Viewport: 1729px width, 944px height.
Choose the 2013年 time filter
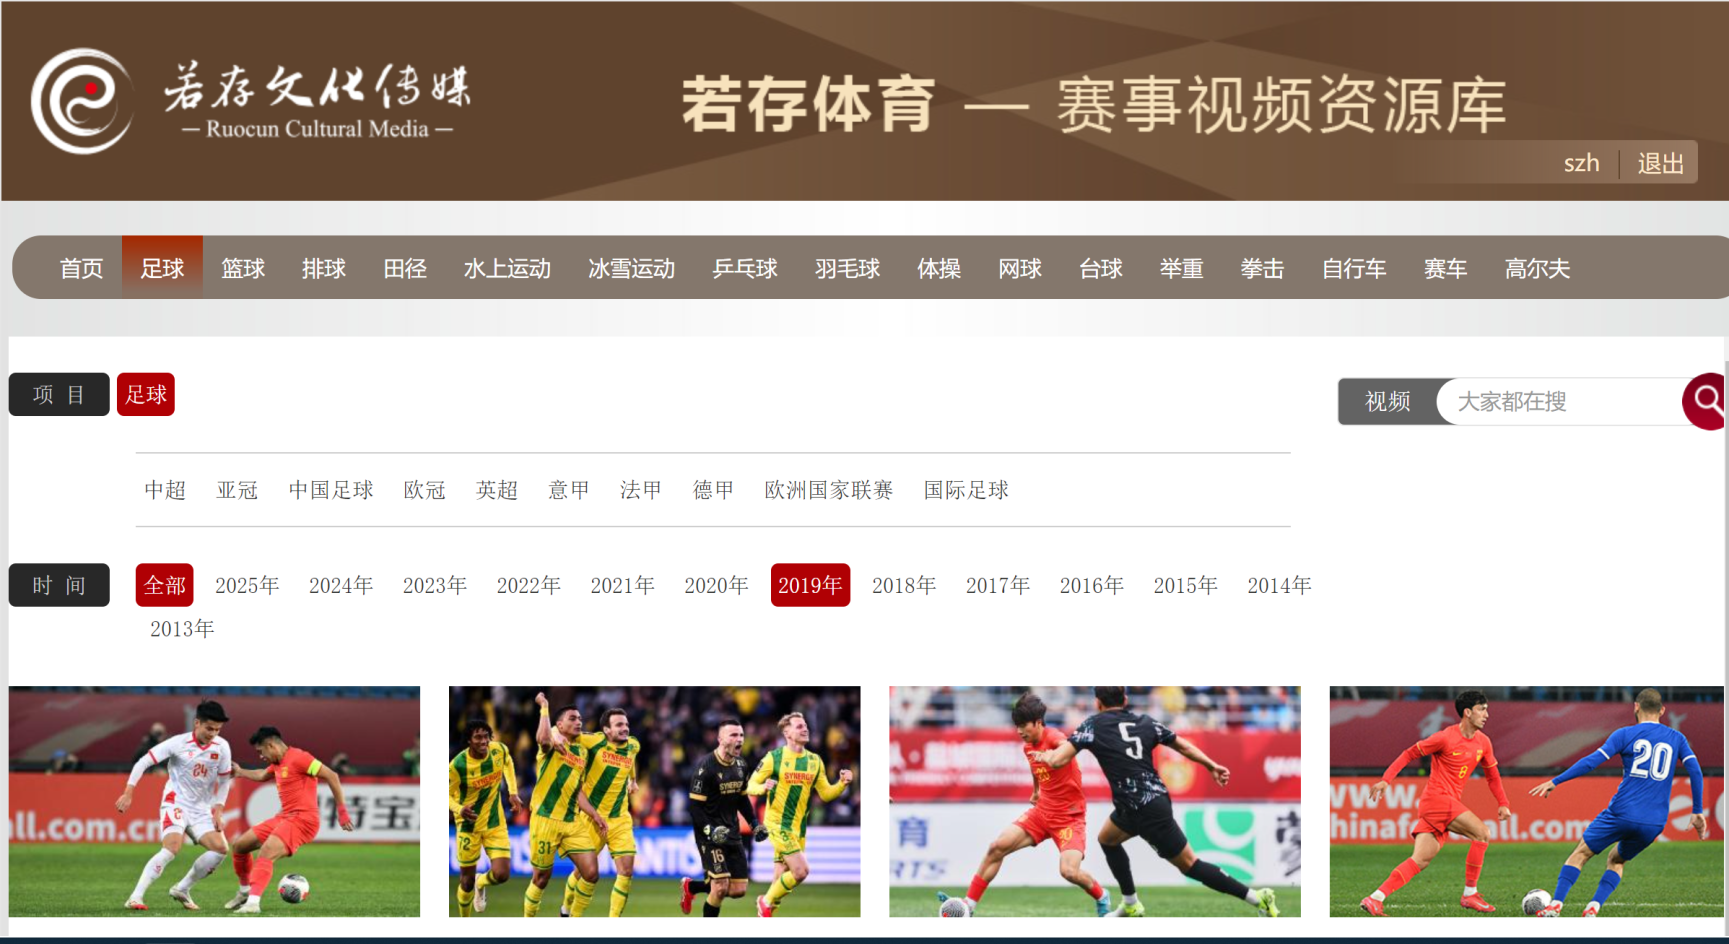pos(182,629)
